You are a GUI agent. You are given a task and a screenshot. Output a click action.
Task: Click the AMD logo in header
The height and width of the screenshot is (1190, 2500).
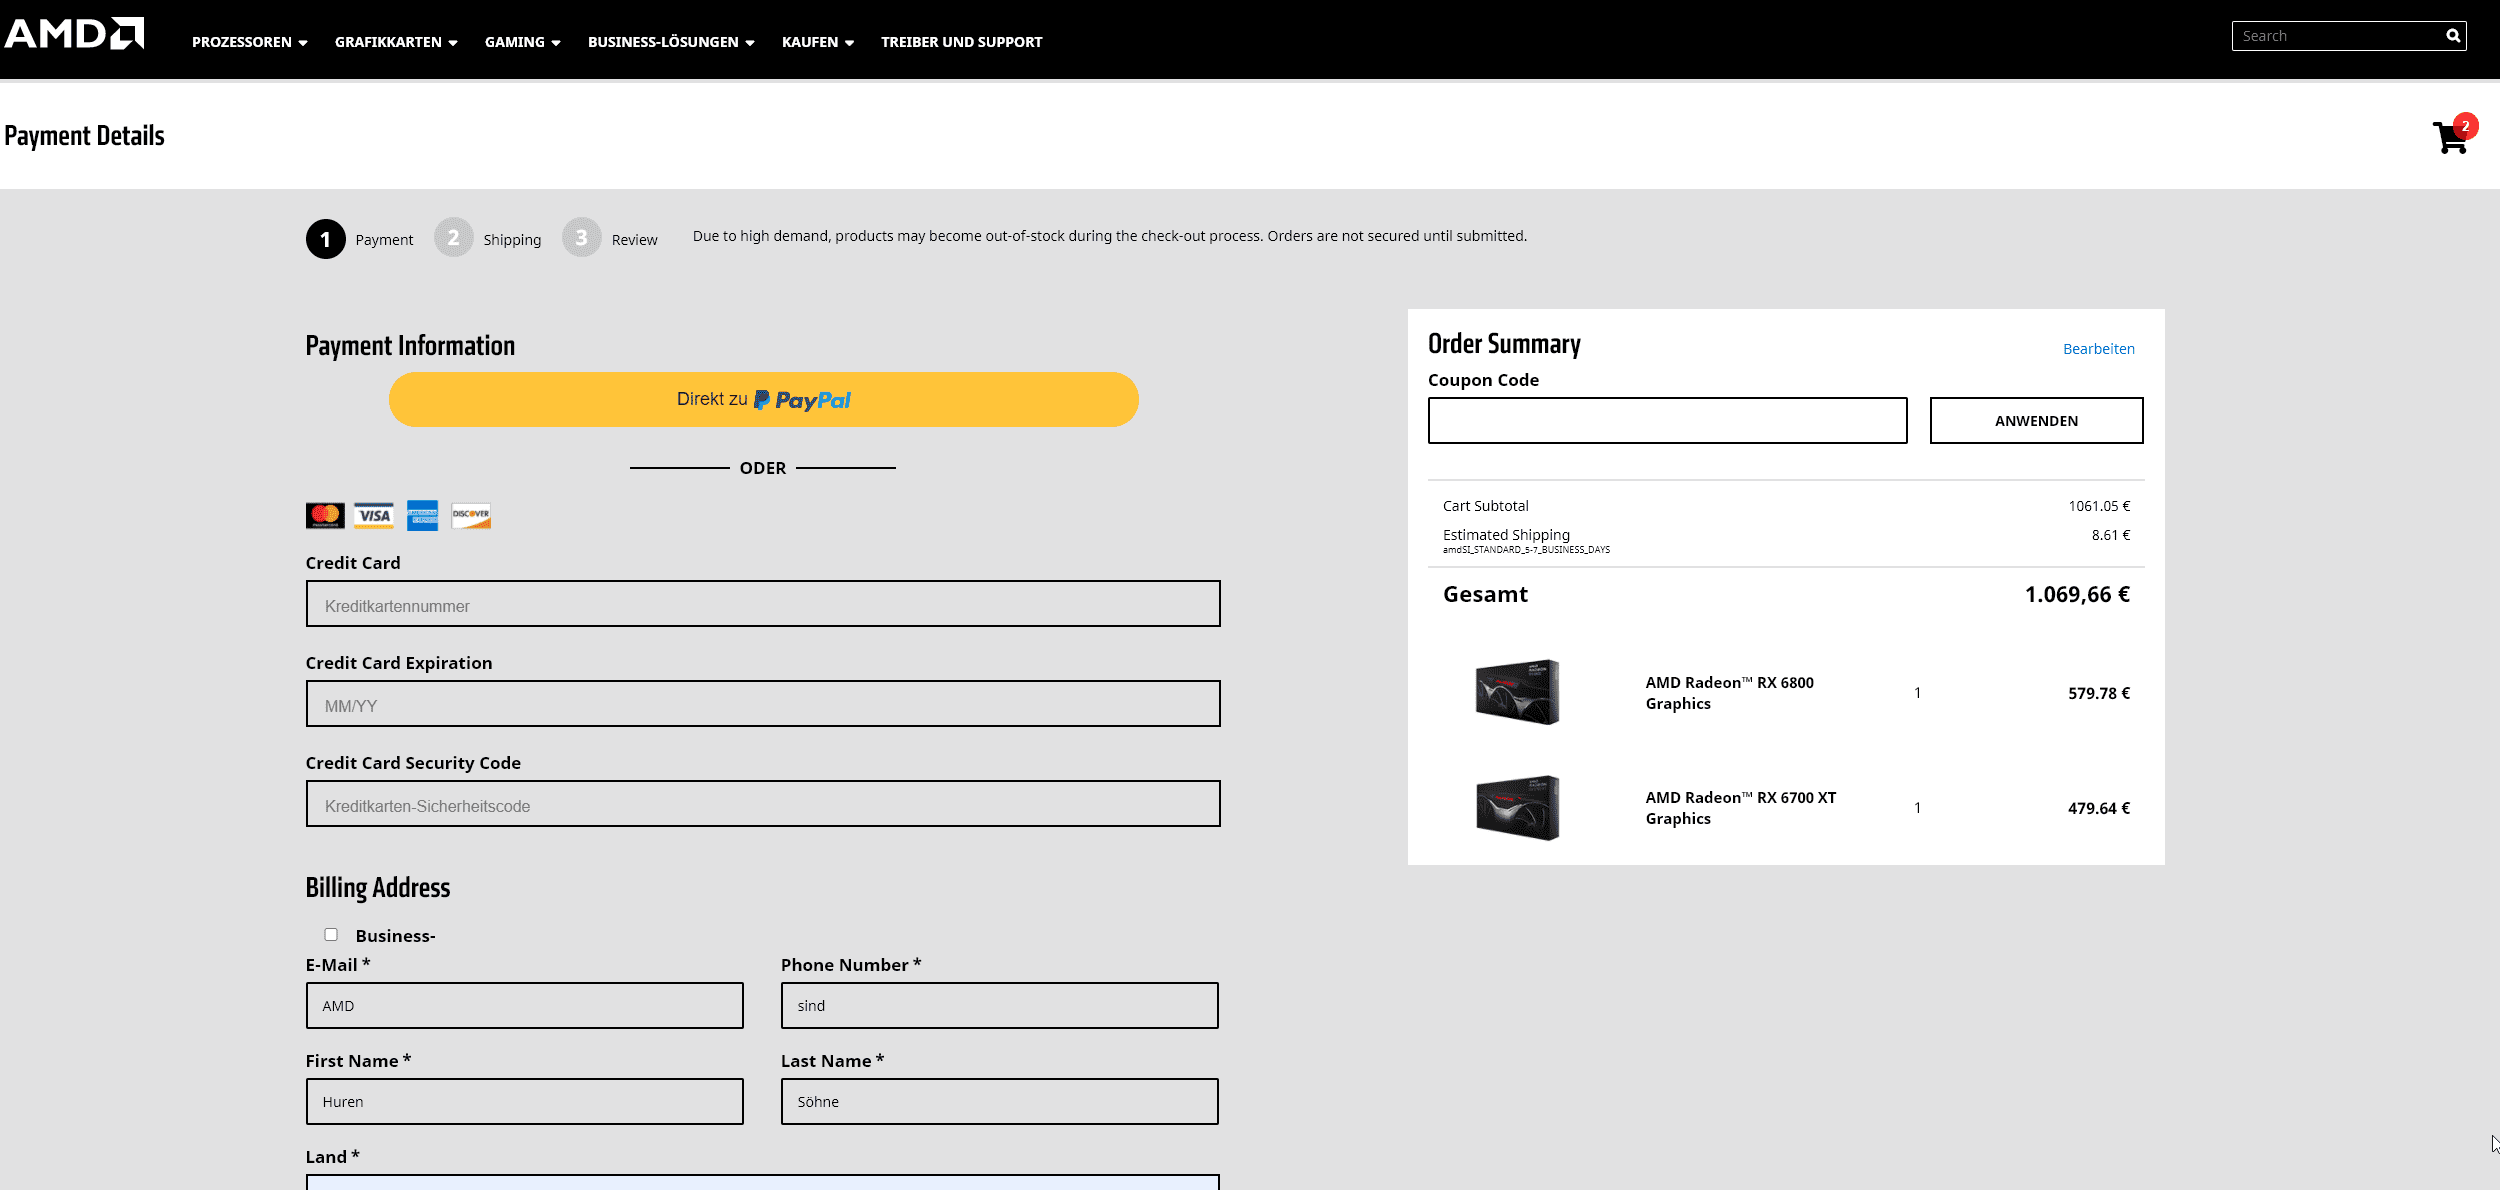tap(74, 33)
